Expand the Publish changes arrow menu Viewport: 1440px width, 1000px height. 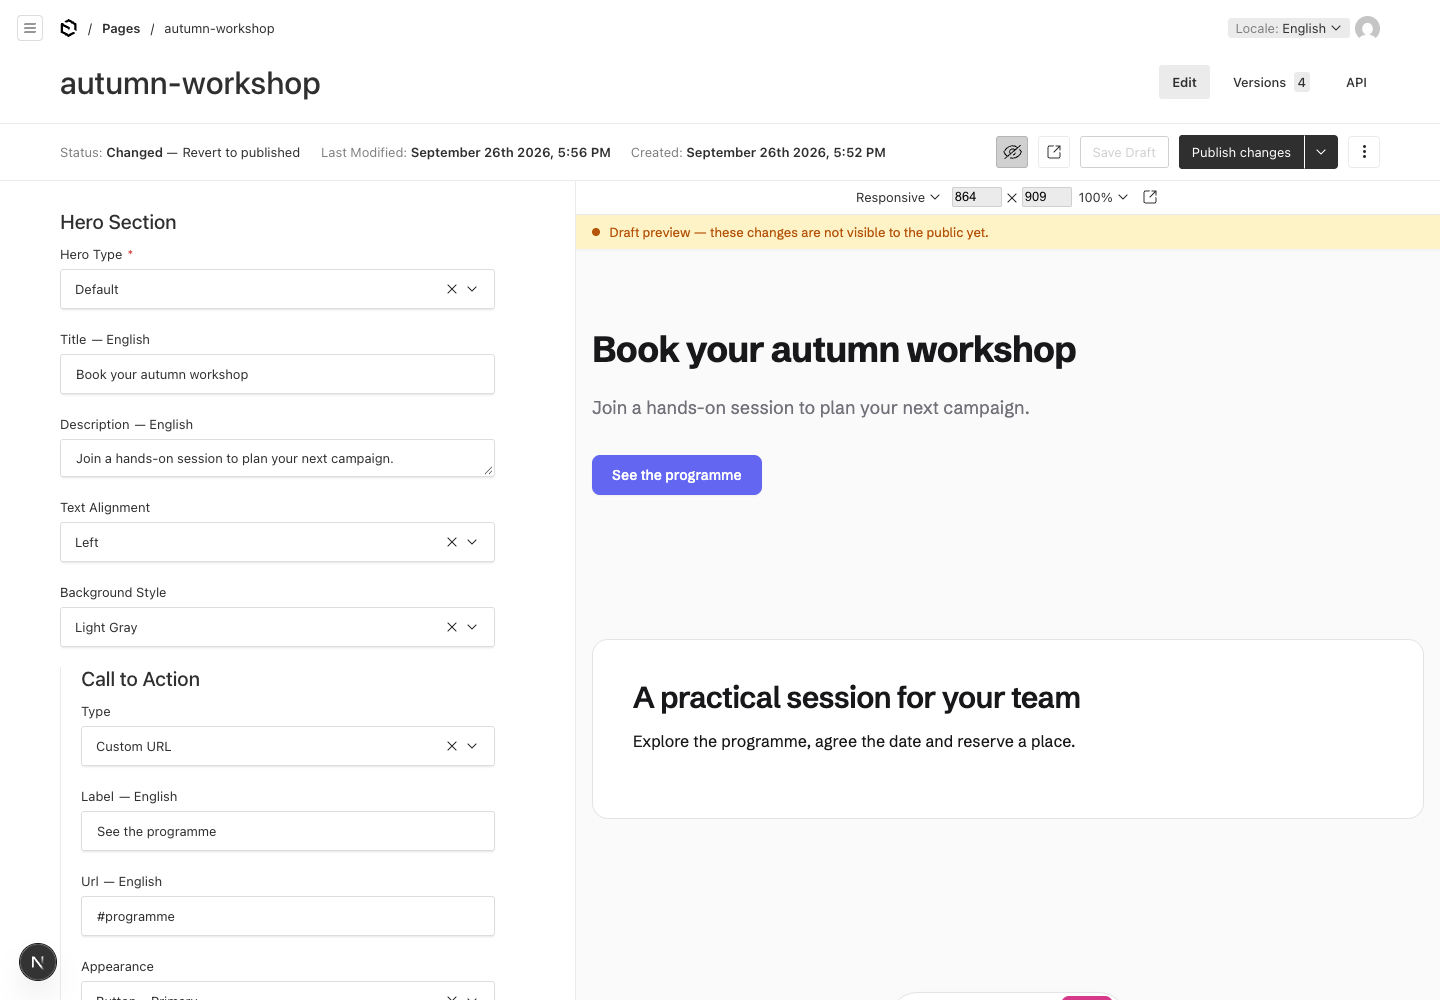pos(1321,152)
